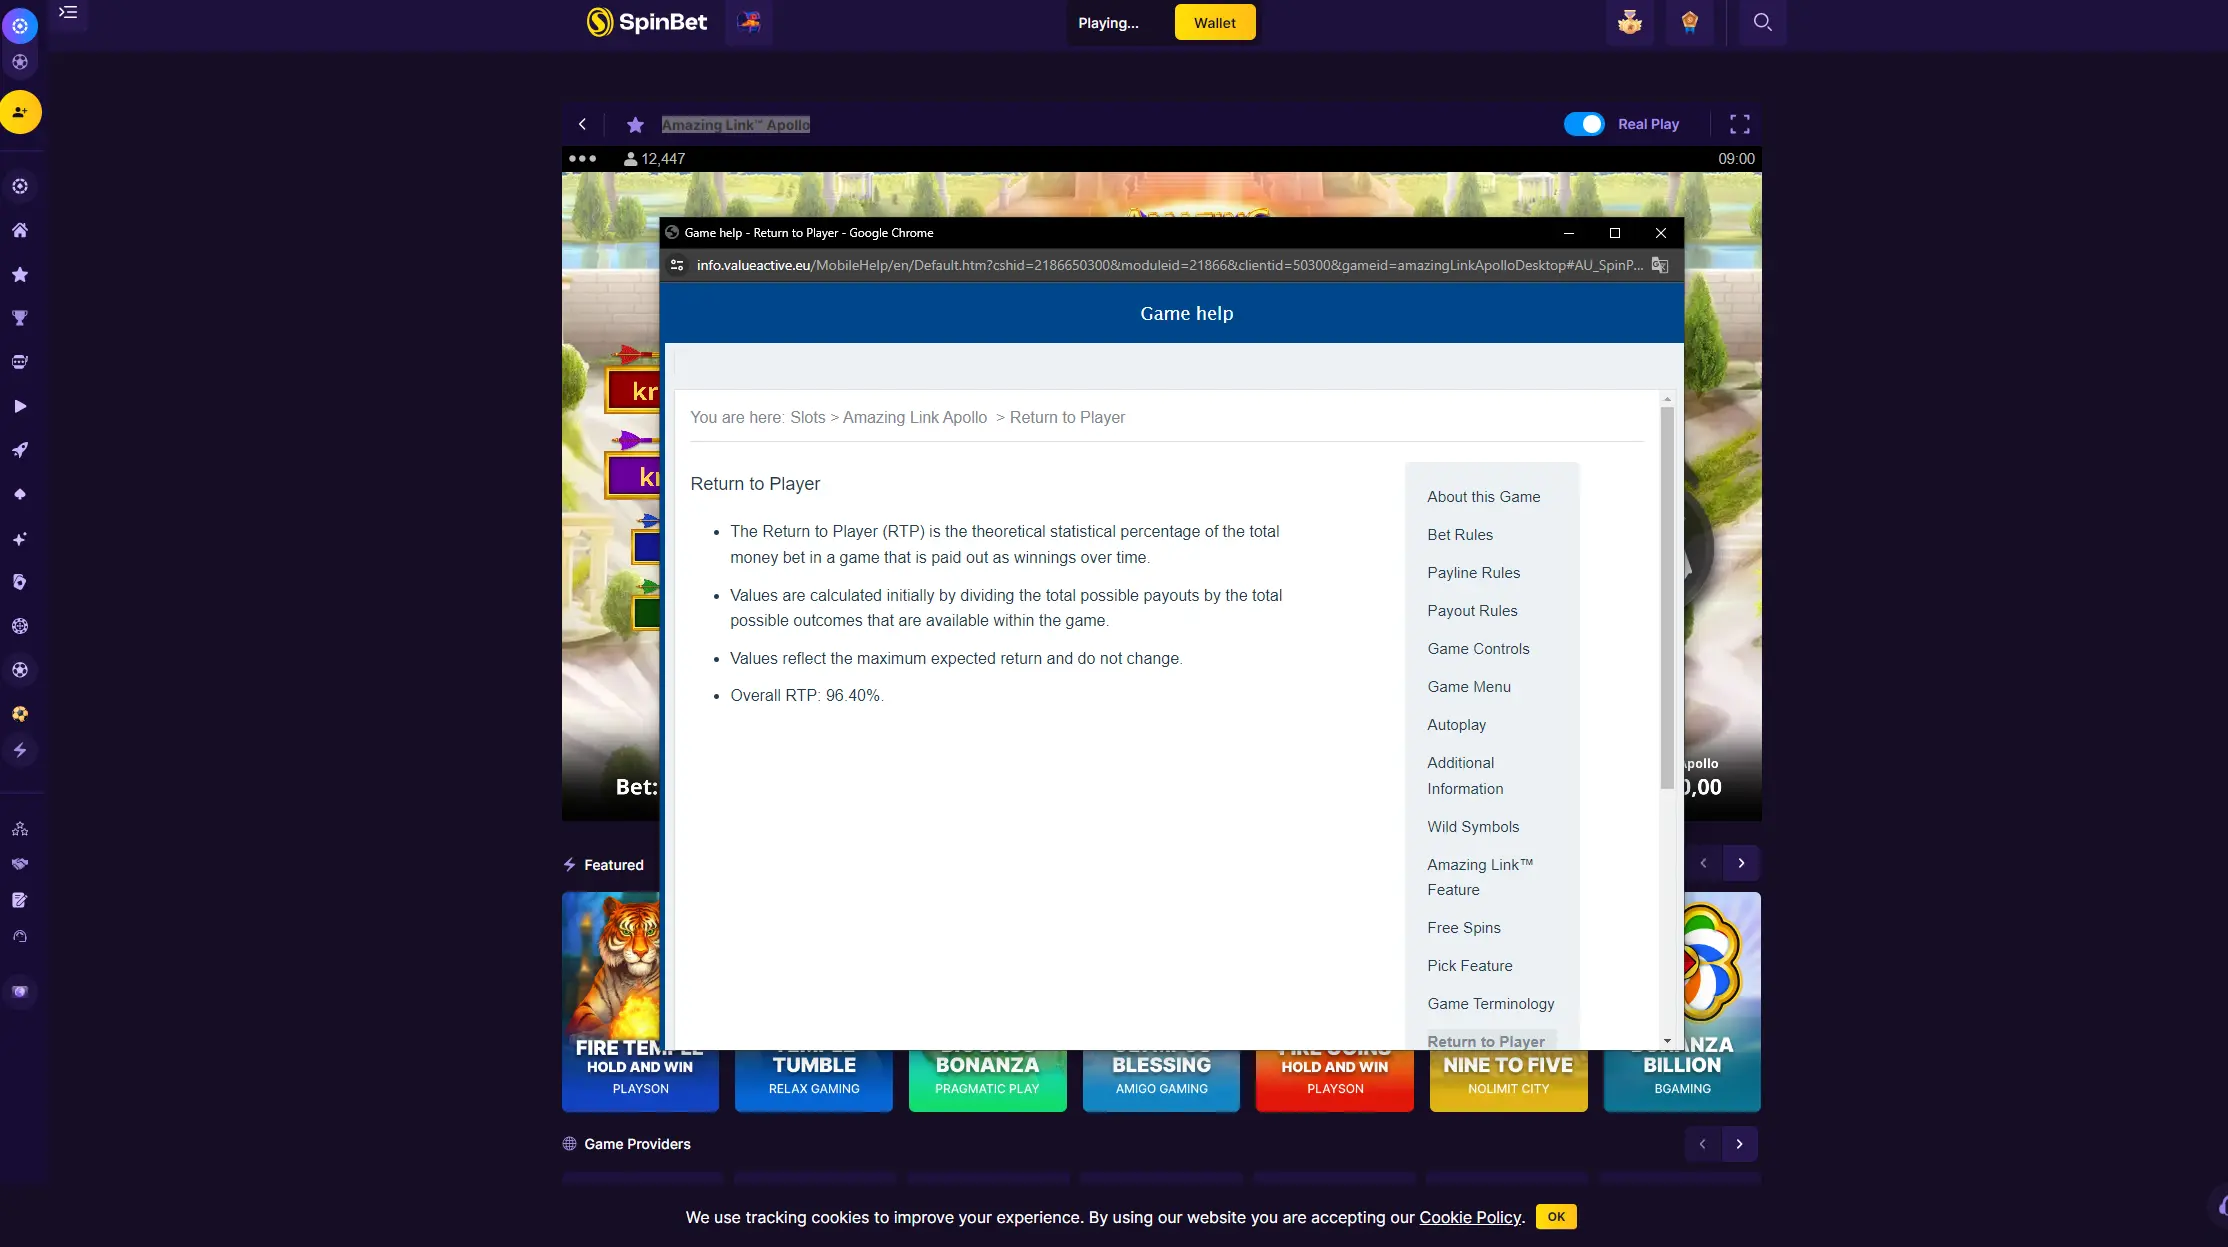Click the rocket icon in sidebar

[20, 450]
